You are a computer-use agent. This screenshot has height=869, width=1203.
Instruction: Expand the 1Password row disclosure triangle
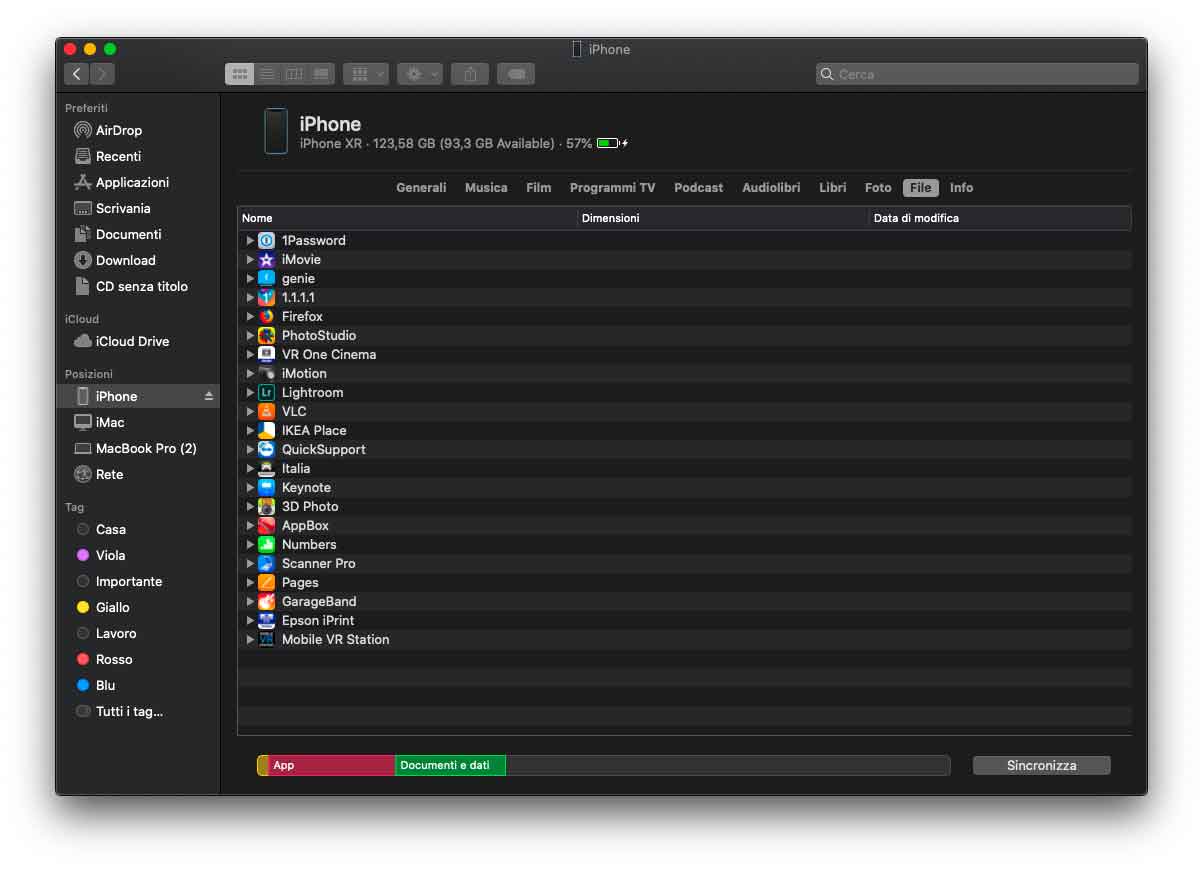point(250,240)
